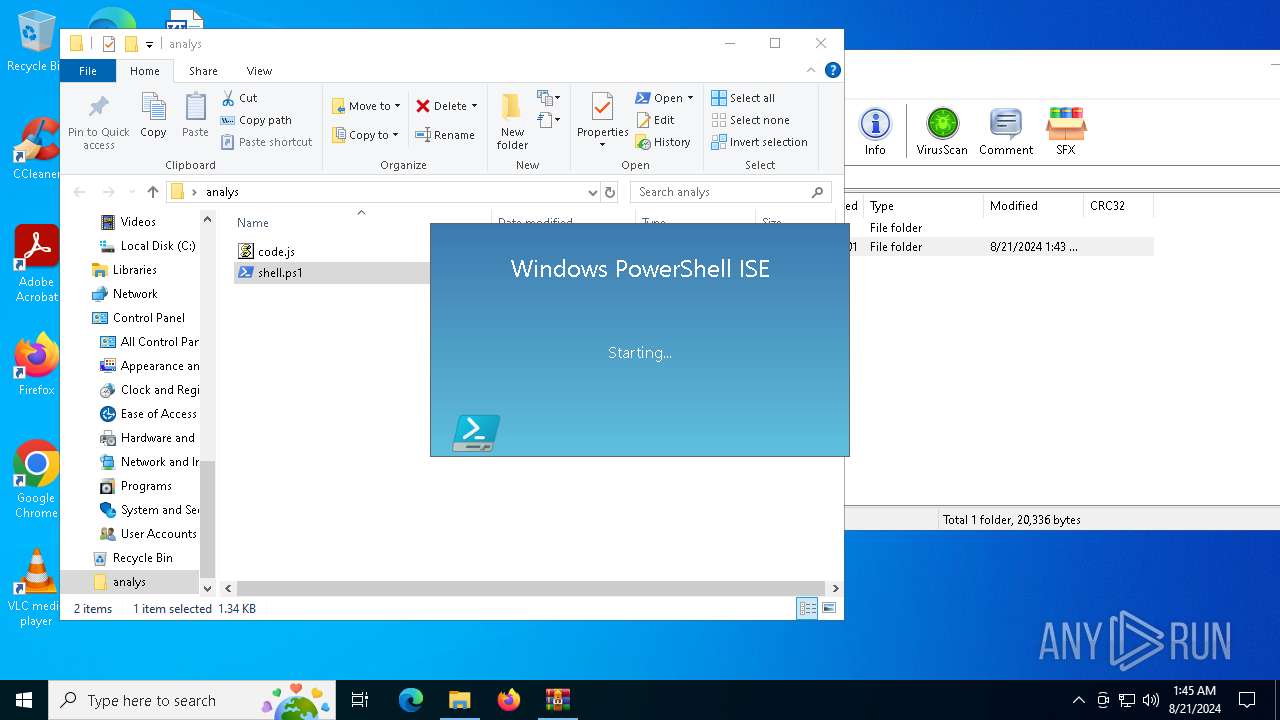This screenshot has width=1280, height=720.
Task: Click the SFX icon in WinRAR
Action: point(1066,131)
